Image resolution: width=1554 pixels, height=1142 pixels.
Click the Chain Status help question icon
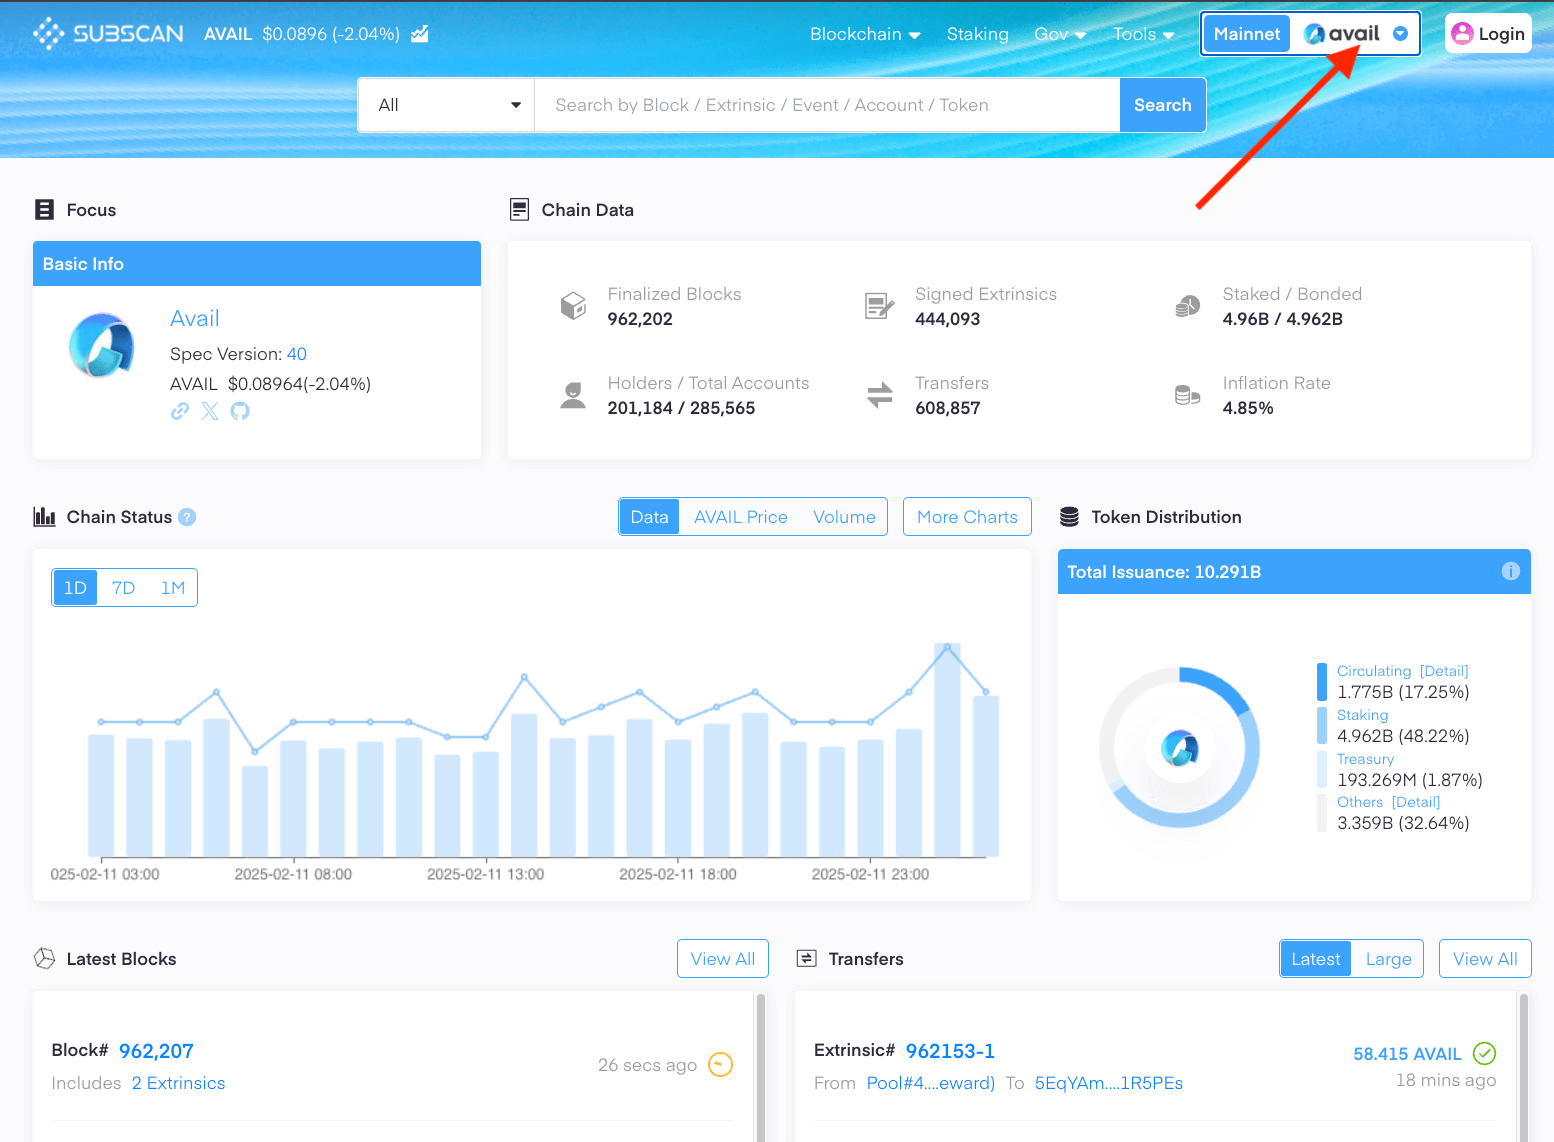pyautogui.click(x=187, y=517)
